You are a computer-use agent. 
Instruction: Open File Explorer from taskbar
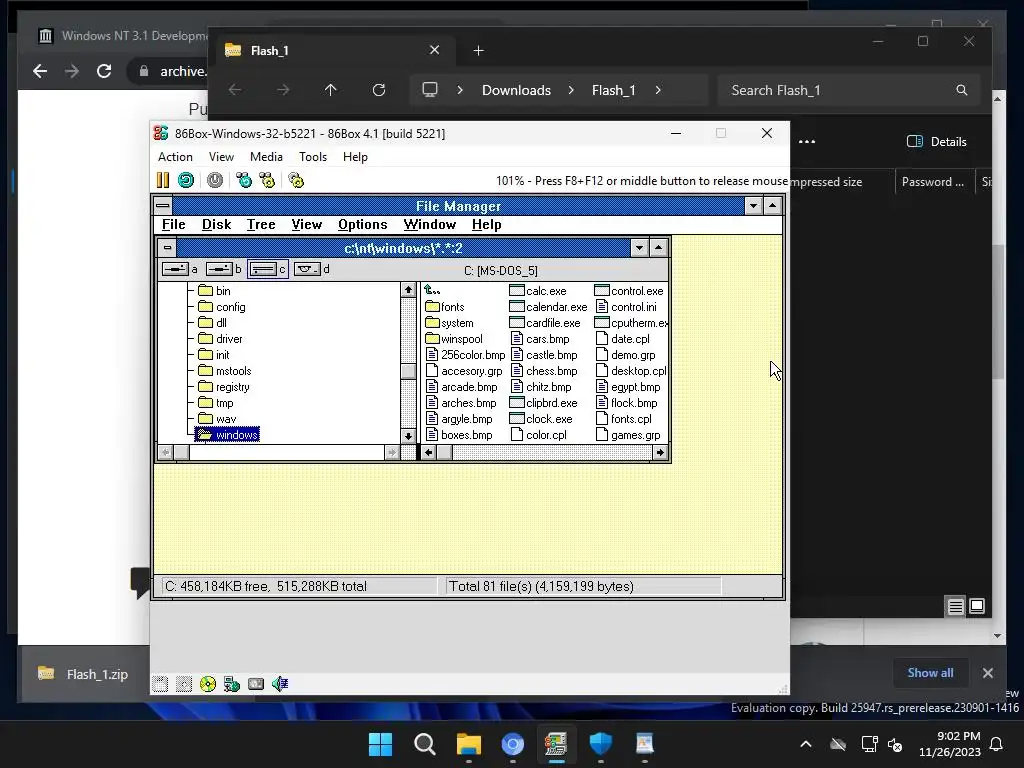pyautogui.click(x=469, y=744)
